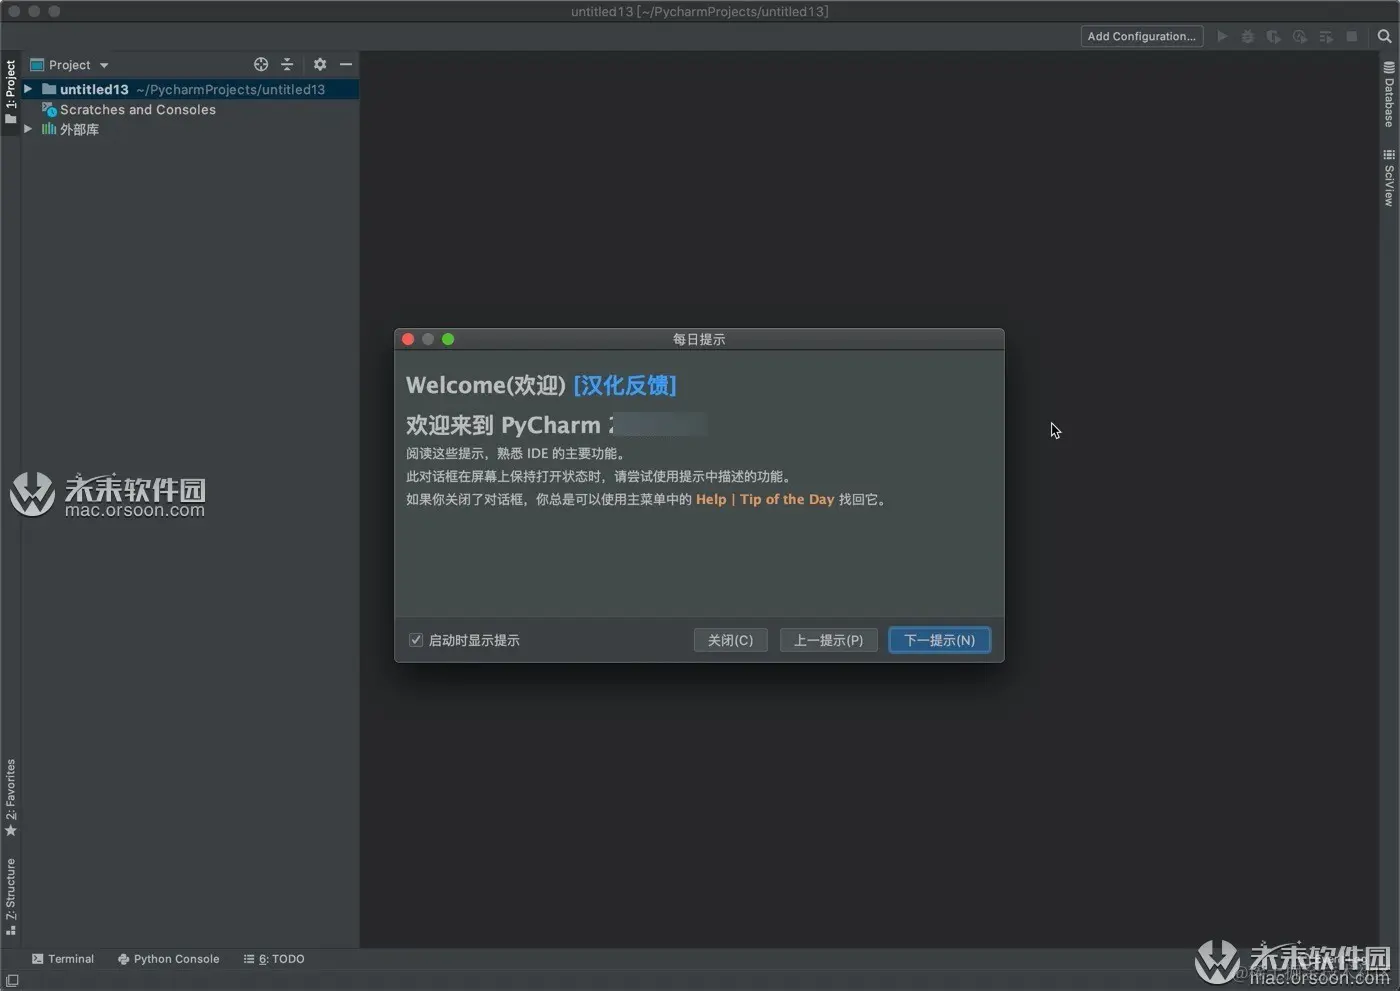Screen dimensions: 1400x991
Task: Click the Profile icon in toolbar
Action: [x=1300, y=36]
